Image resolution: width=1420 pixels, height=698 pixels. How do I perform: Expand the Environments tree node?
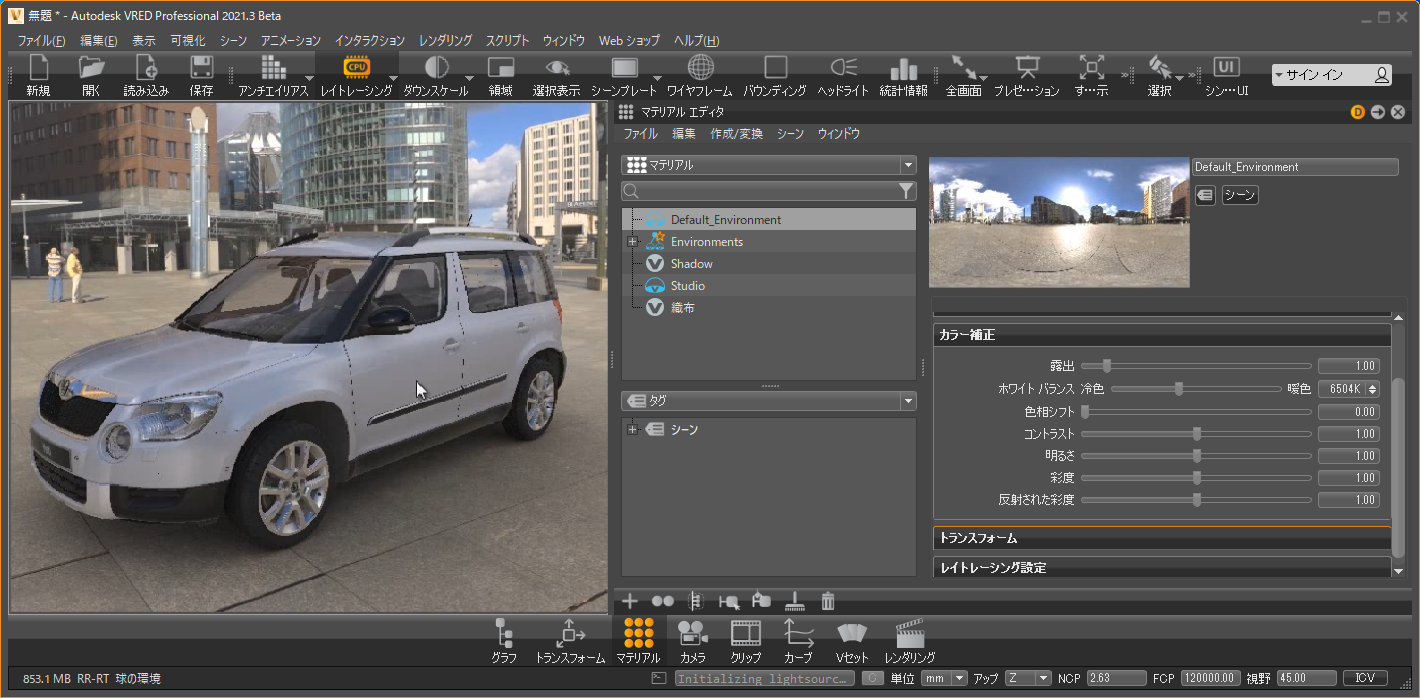coord(632,242)
